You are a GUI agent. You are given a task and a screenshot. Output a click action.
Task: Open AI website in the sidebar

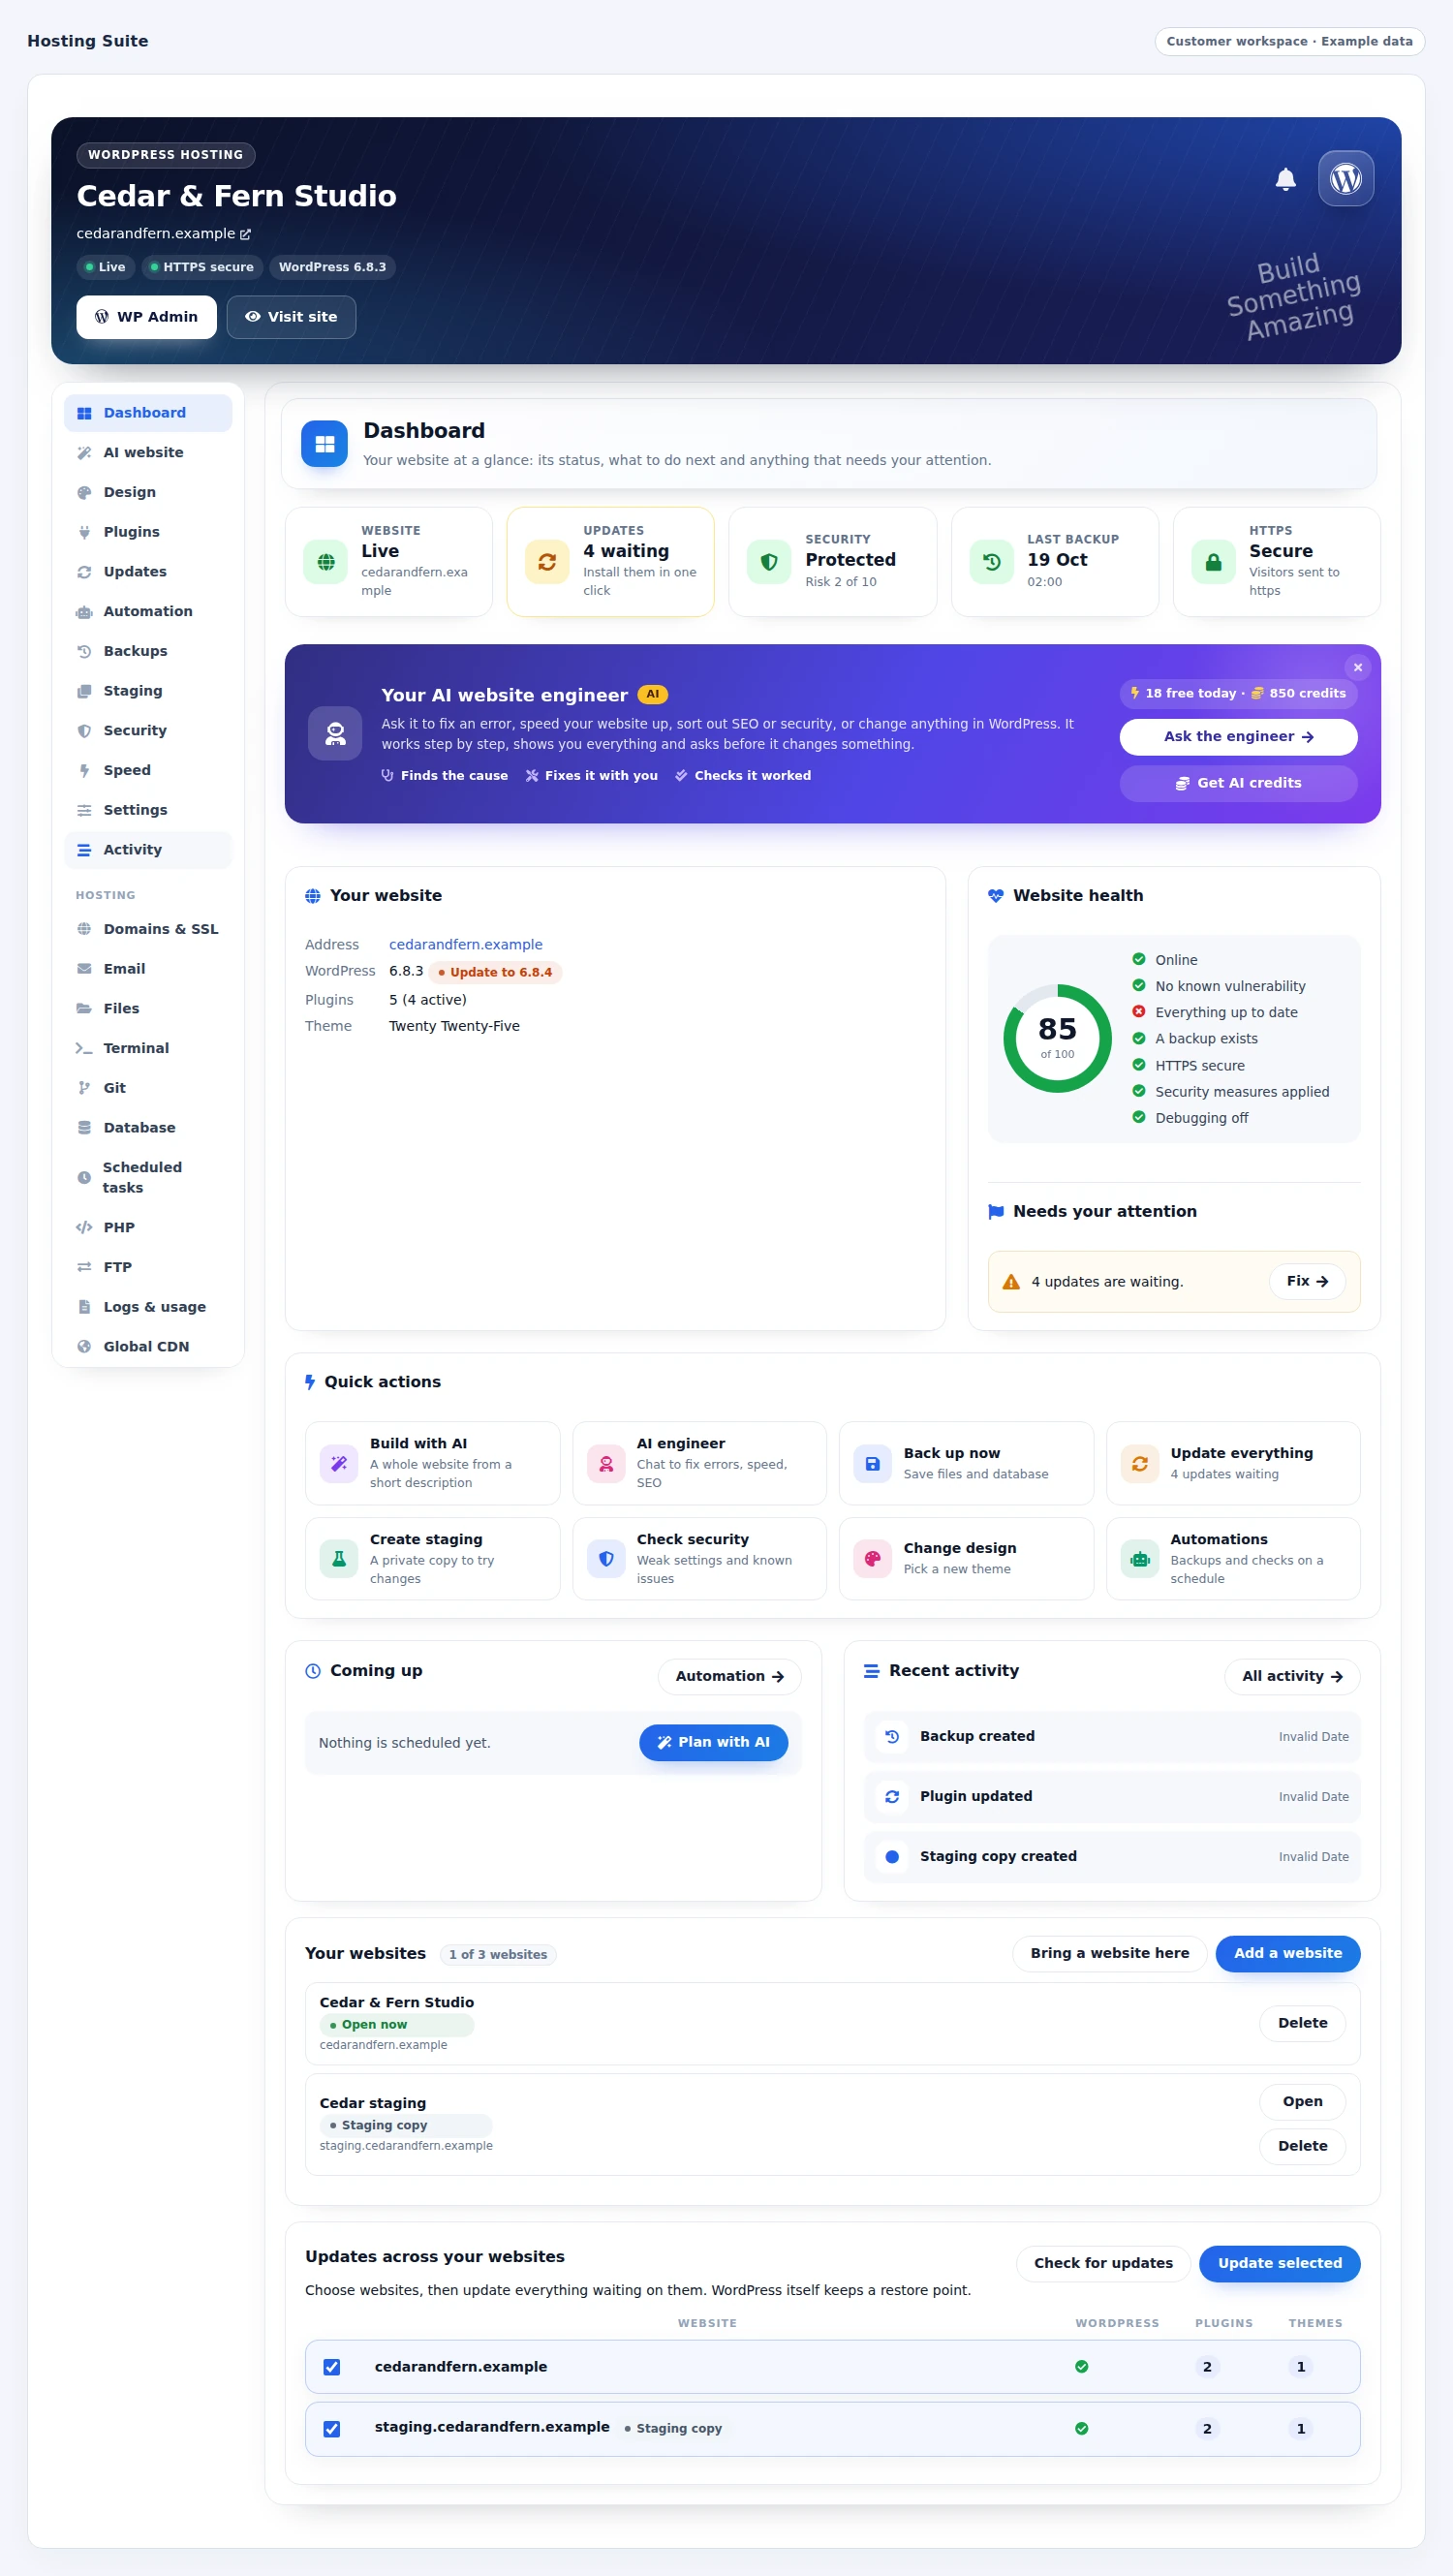click(148, 453)
